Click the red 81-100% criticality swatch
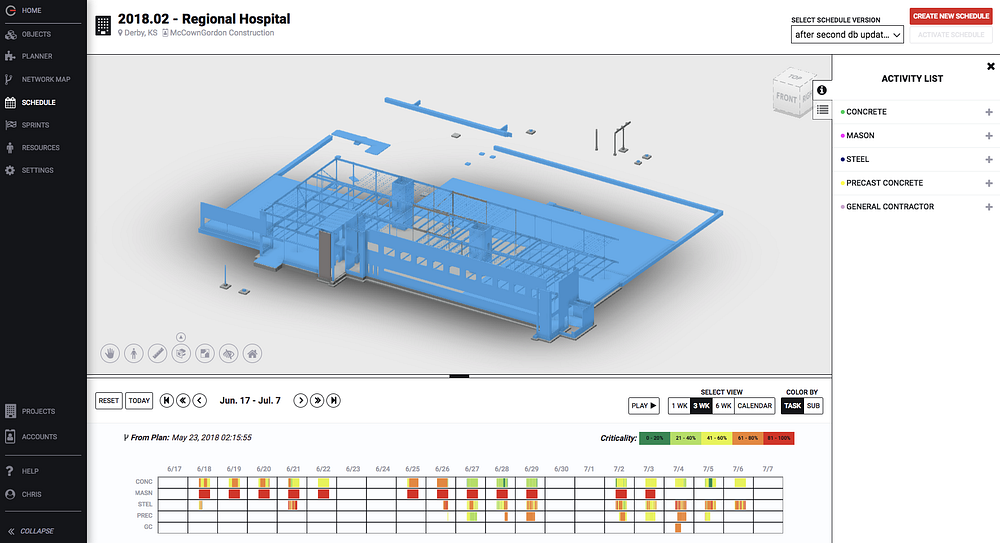This screenshot has width=1000, height=543. pyautogui.click(x=779, y=438)
